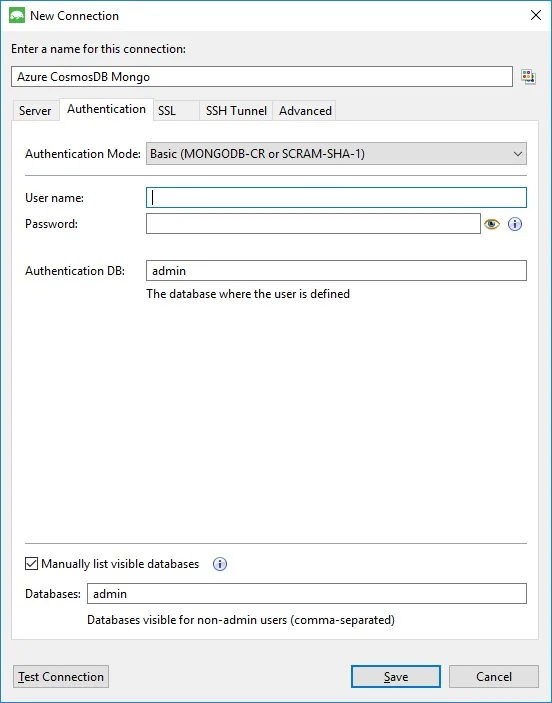Uncheck Manually list visible databases
552x703 pixels.
(31, 564)
